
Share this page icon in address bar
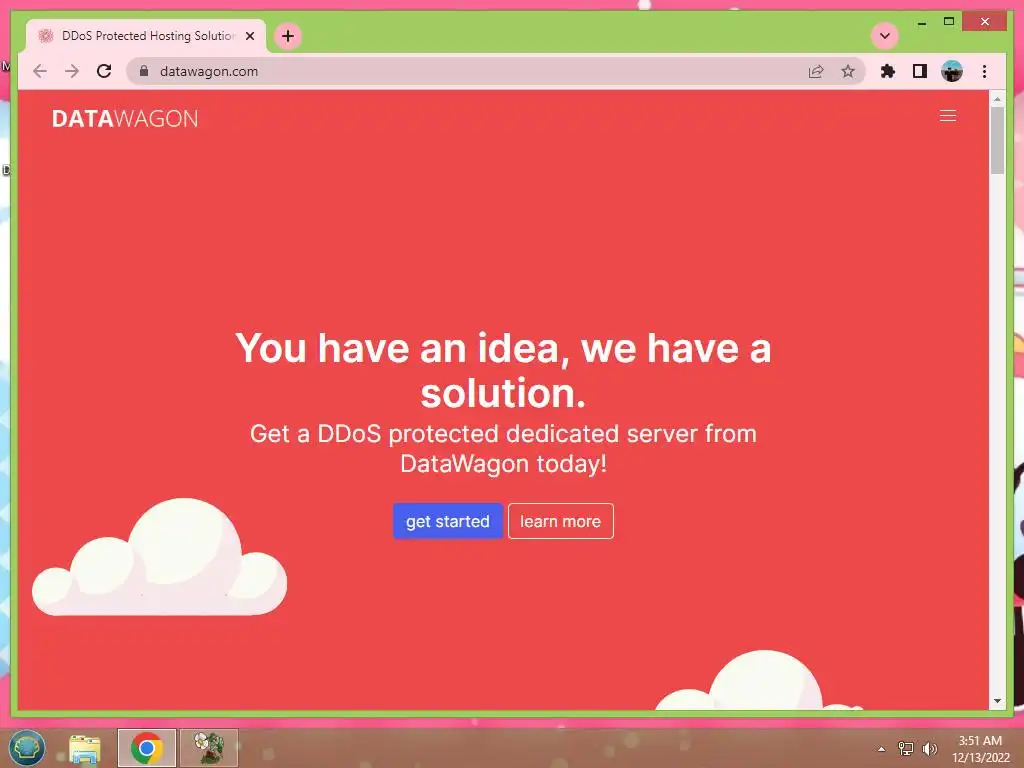816,71
